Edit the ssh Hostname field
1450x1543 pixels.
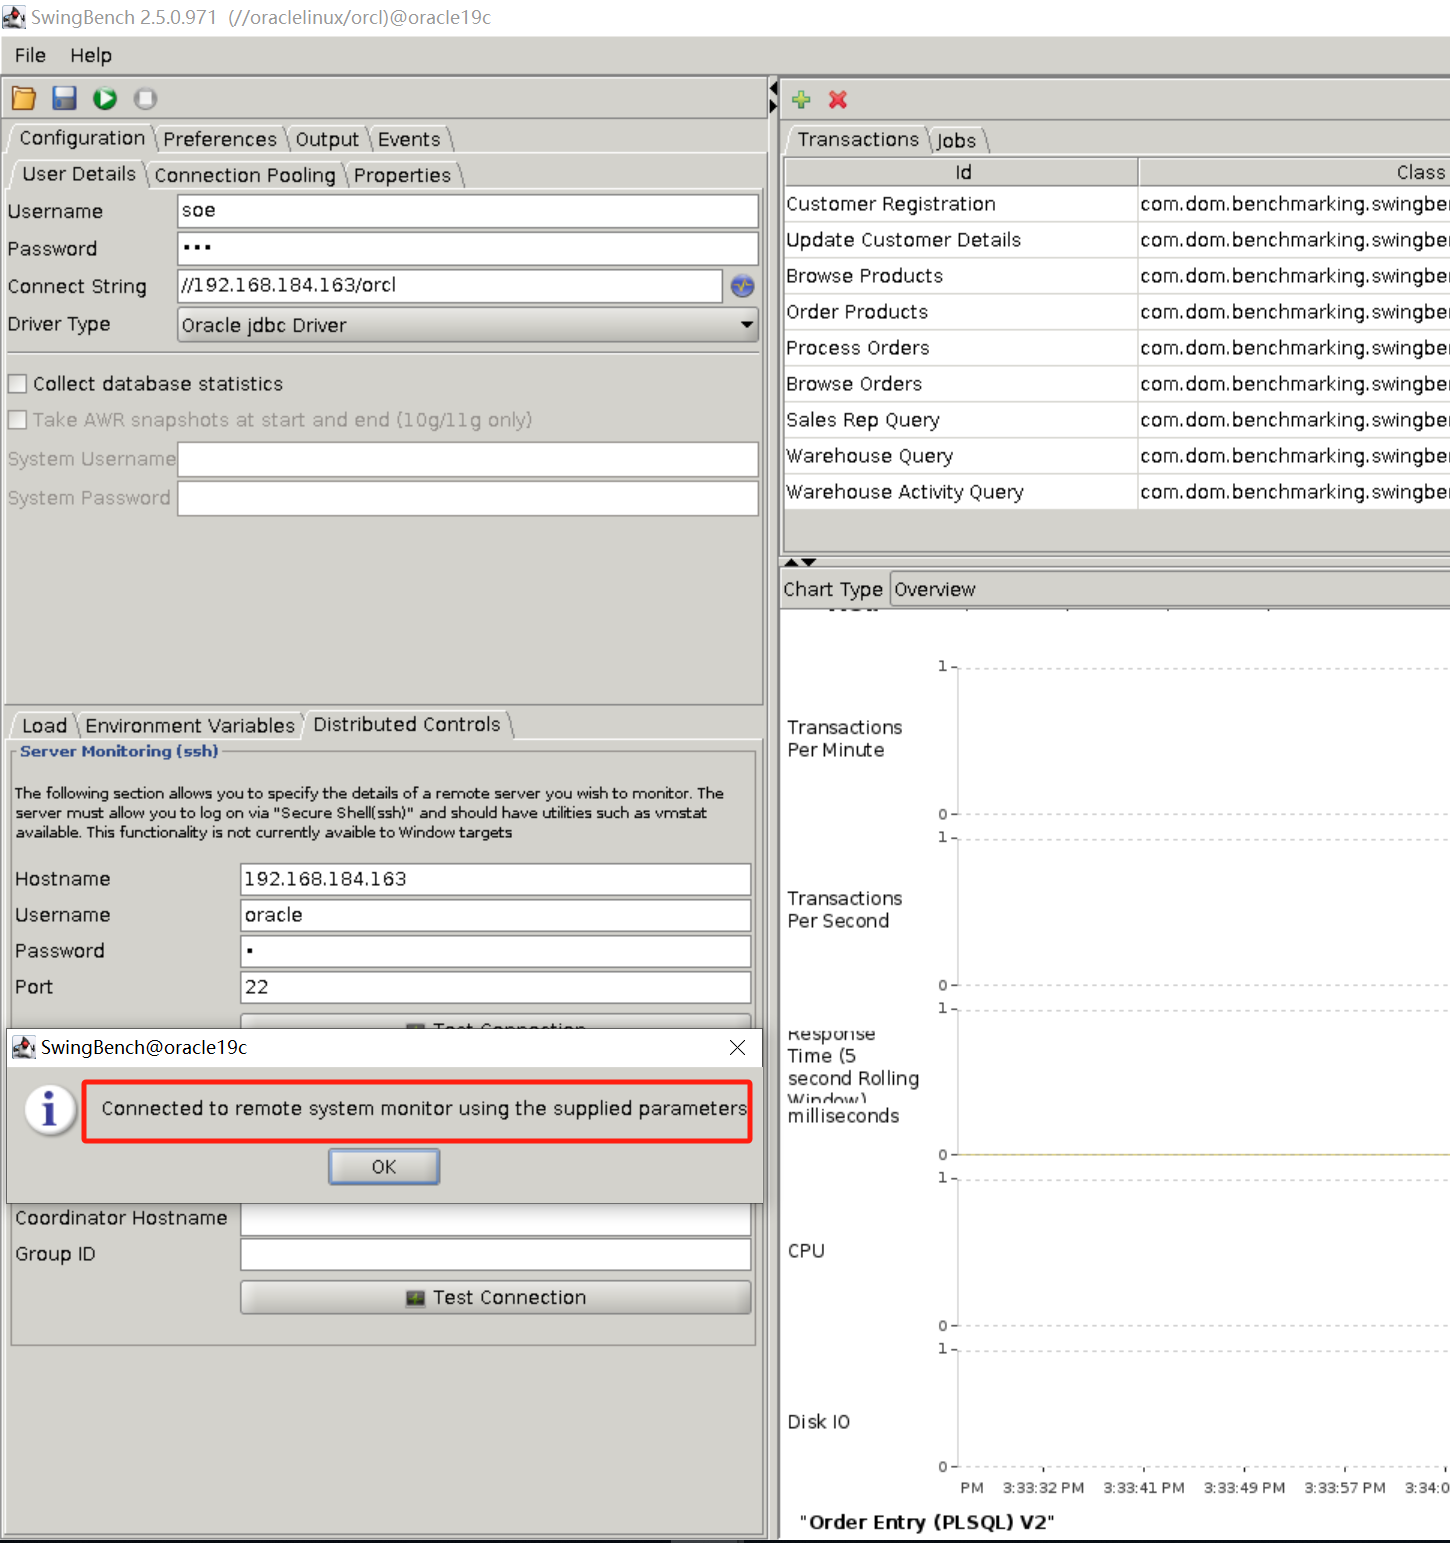[x=496, y=879]
